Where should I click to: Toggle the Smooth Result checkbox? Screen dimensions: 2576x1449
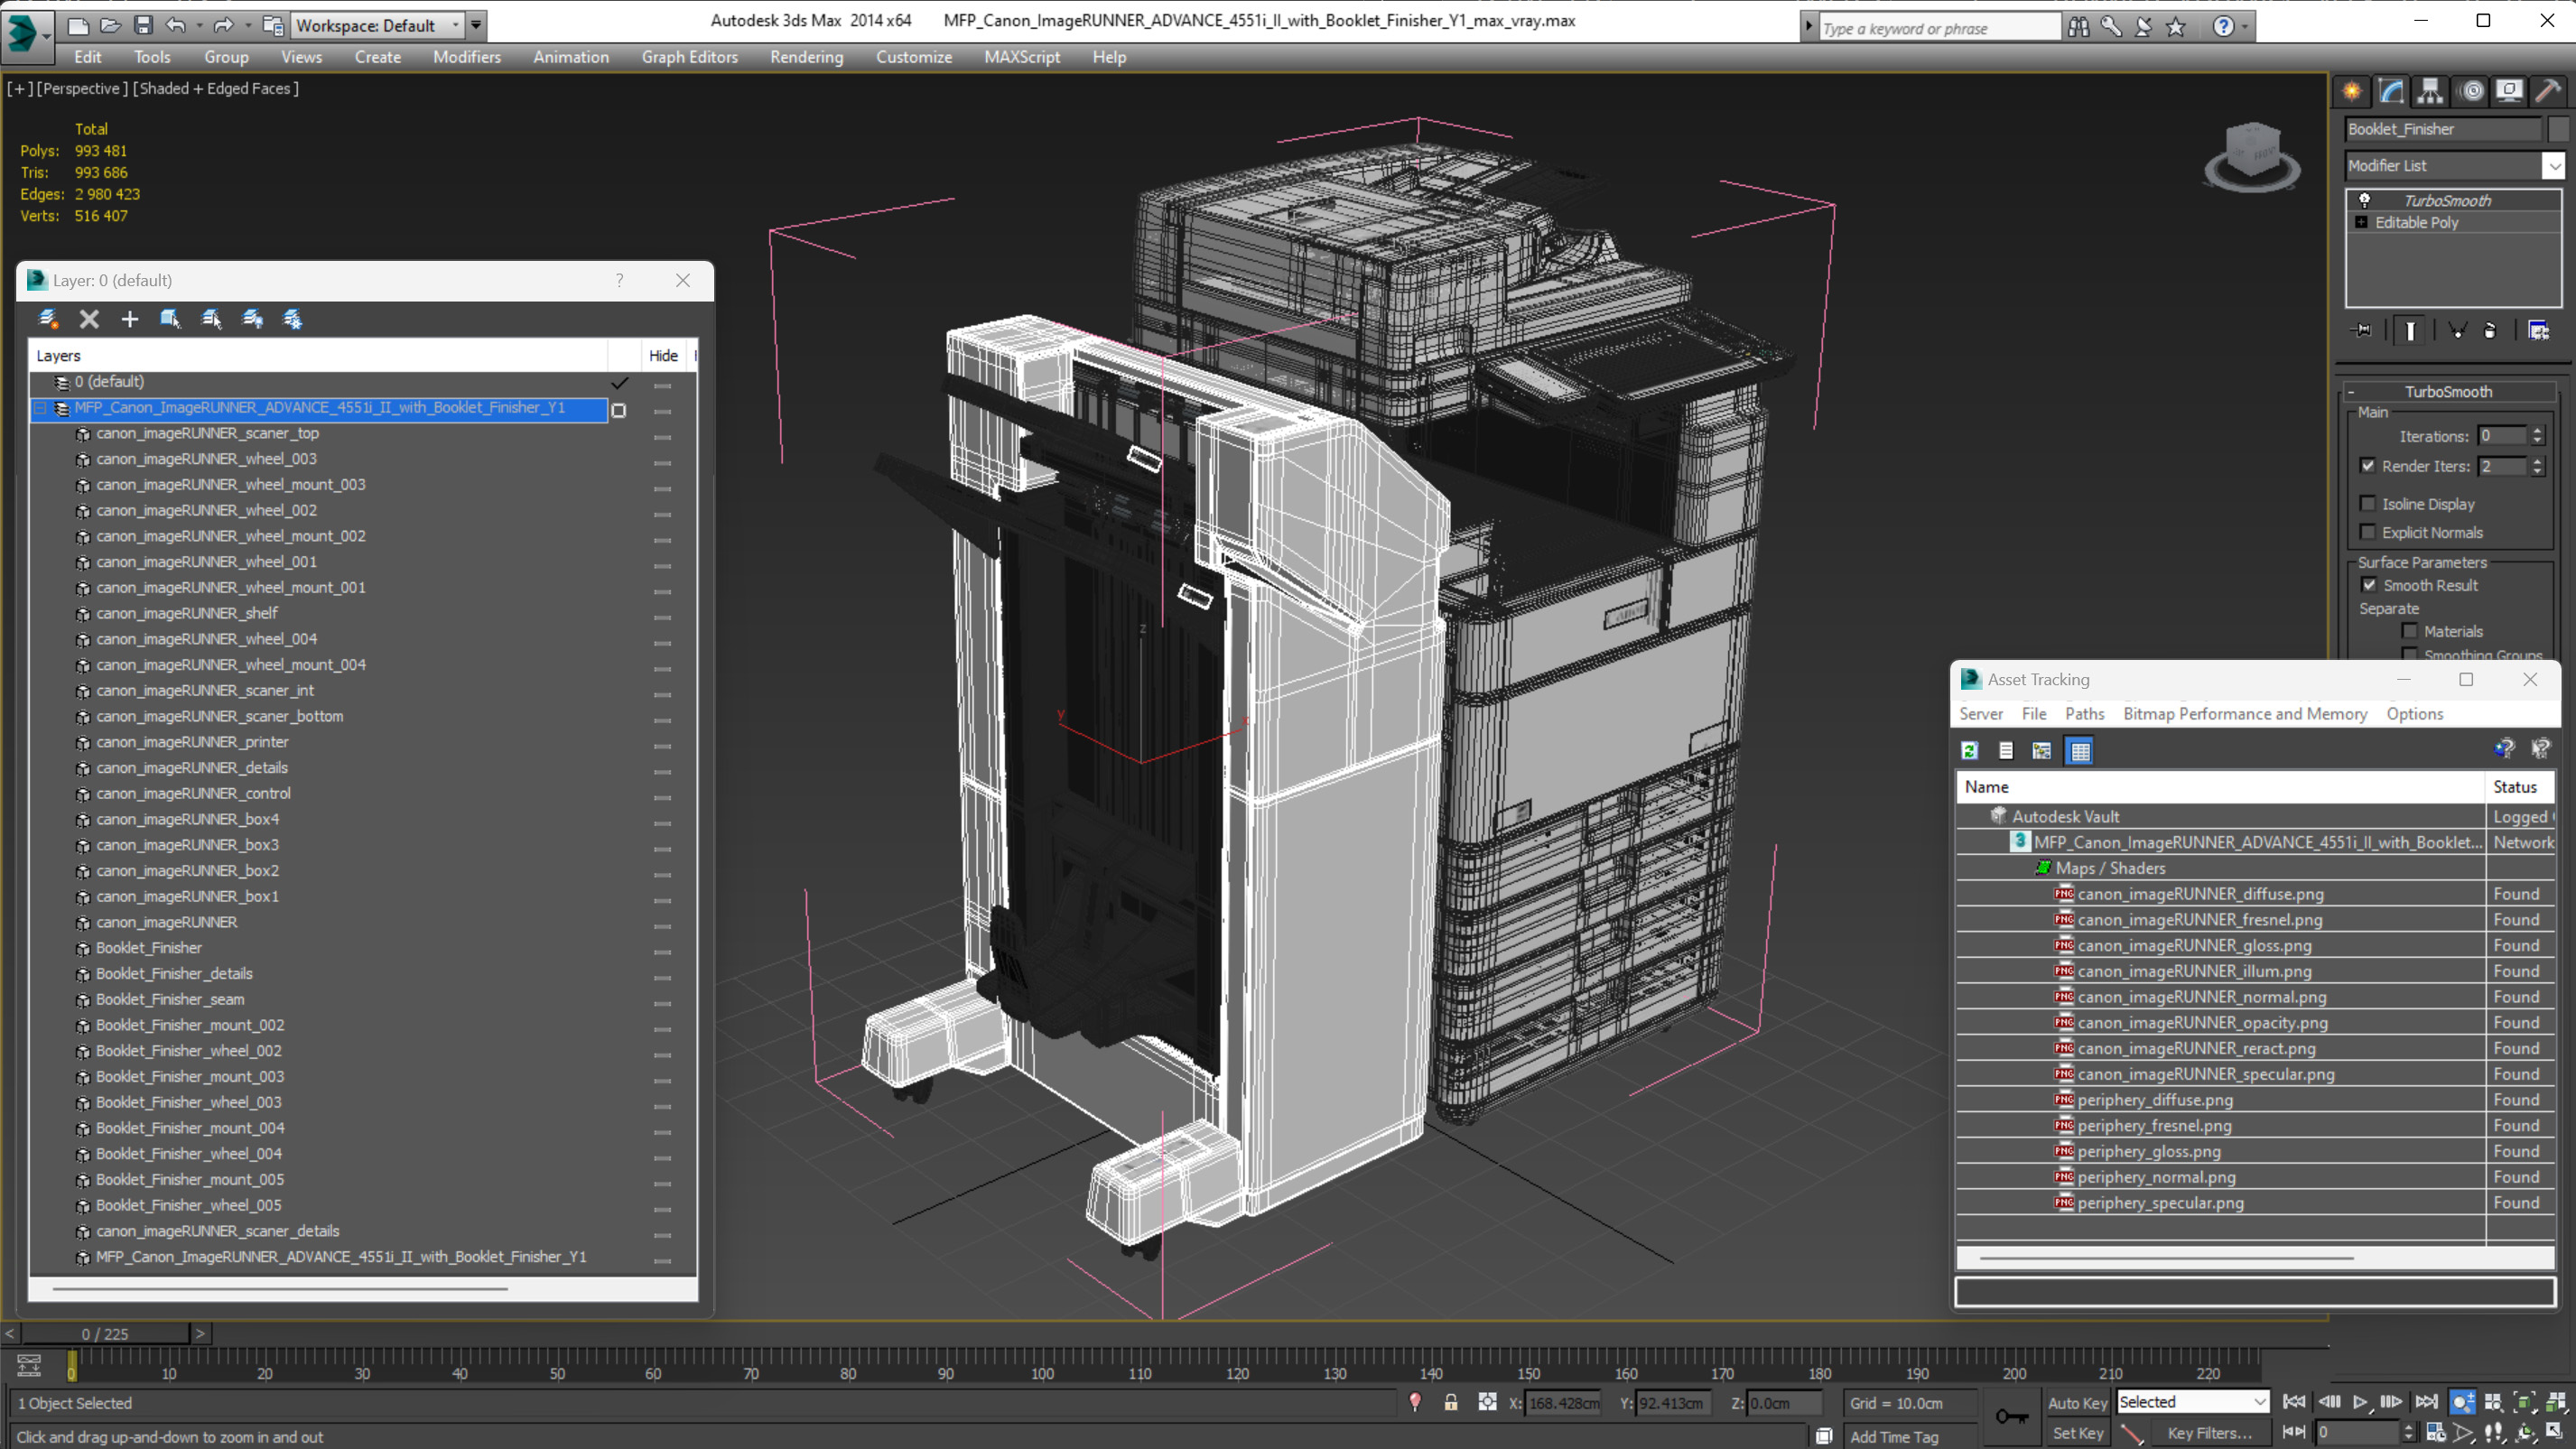pyautogui.click(x=2369, y=585)
